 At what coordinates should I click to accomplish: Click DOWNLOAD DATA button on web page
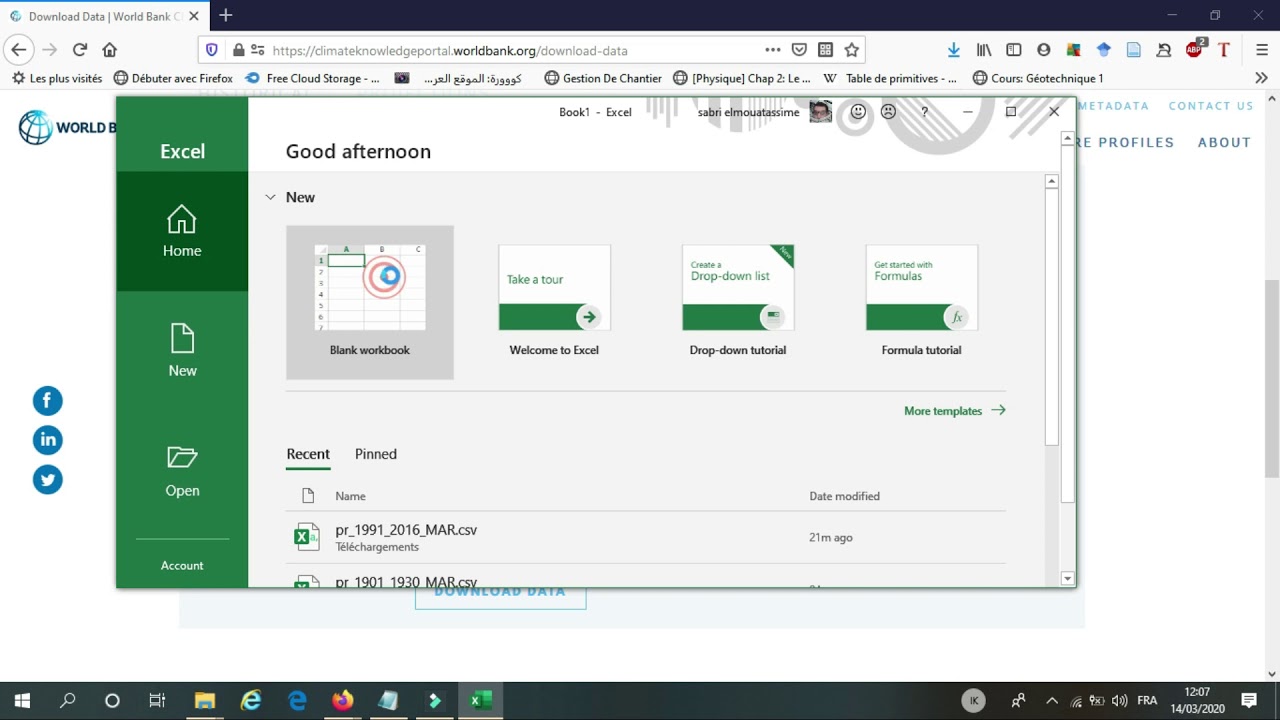pyautogui.click(x=500, y=596)
